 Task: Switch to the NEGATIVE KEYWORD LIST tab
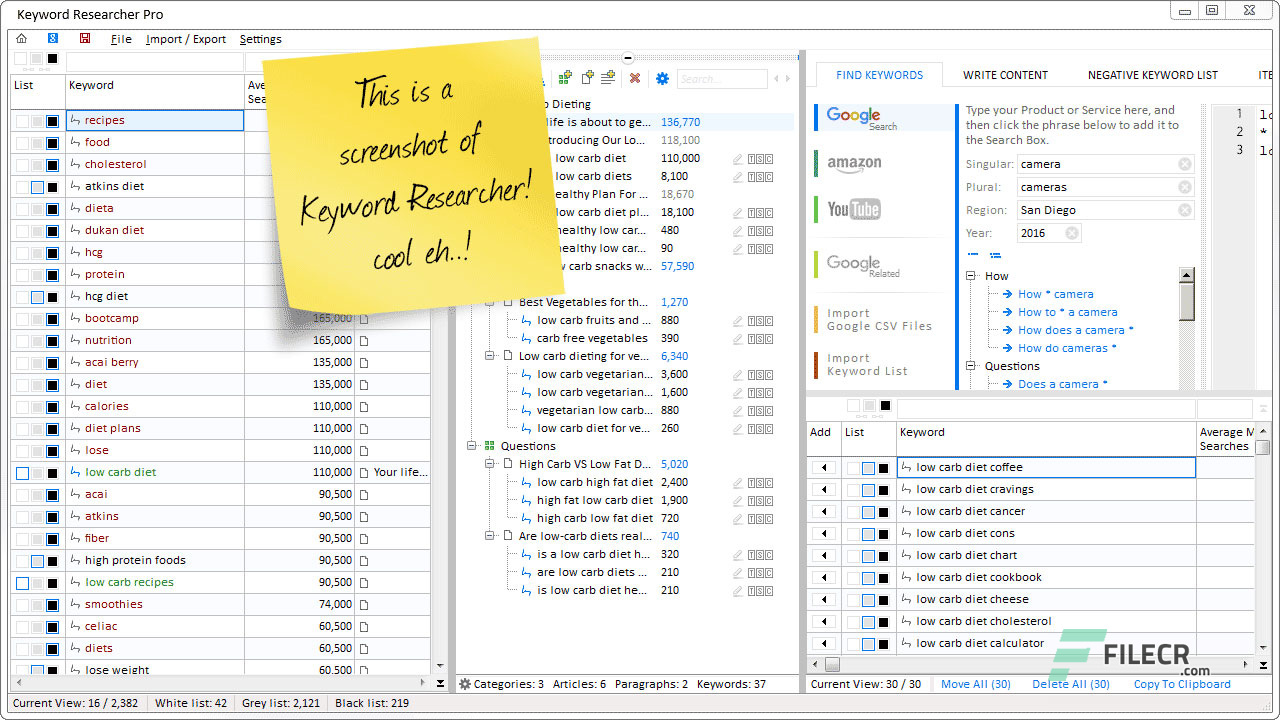(1153, 75)
